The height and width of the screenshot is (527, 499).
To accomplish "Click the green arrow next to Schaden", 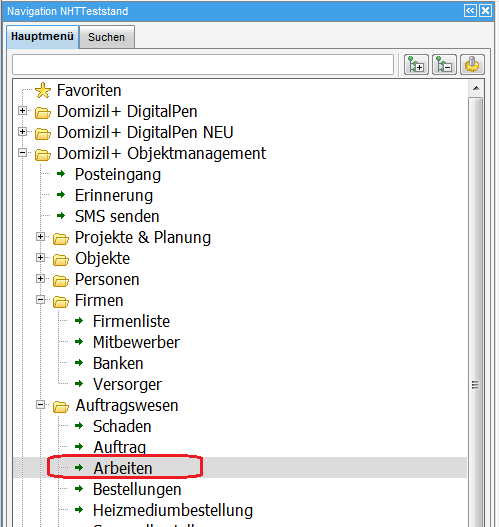I will (x=79, y=425).
